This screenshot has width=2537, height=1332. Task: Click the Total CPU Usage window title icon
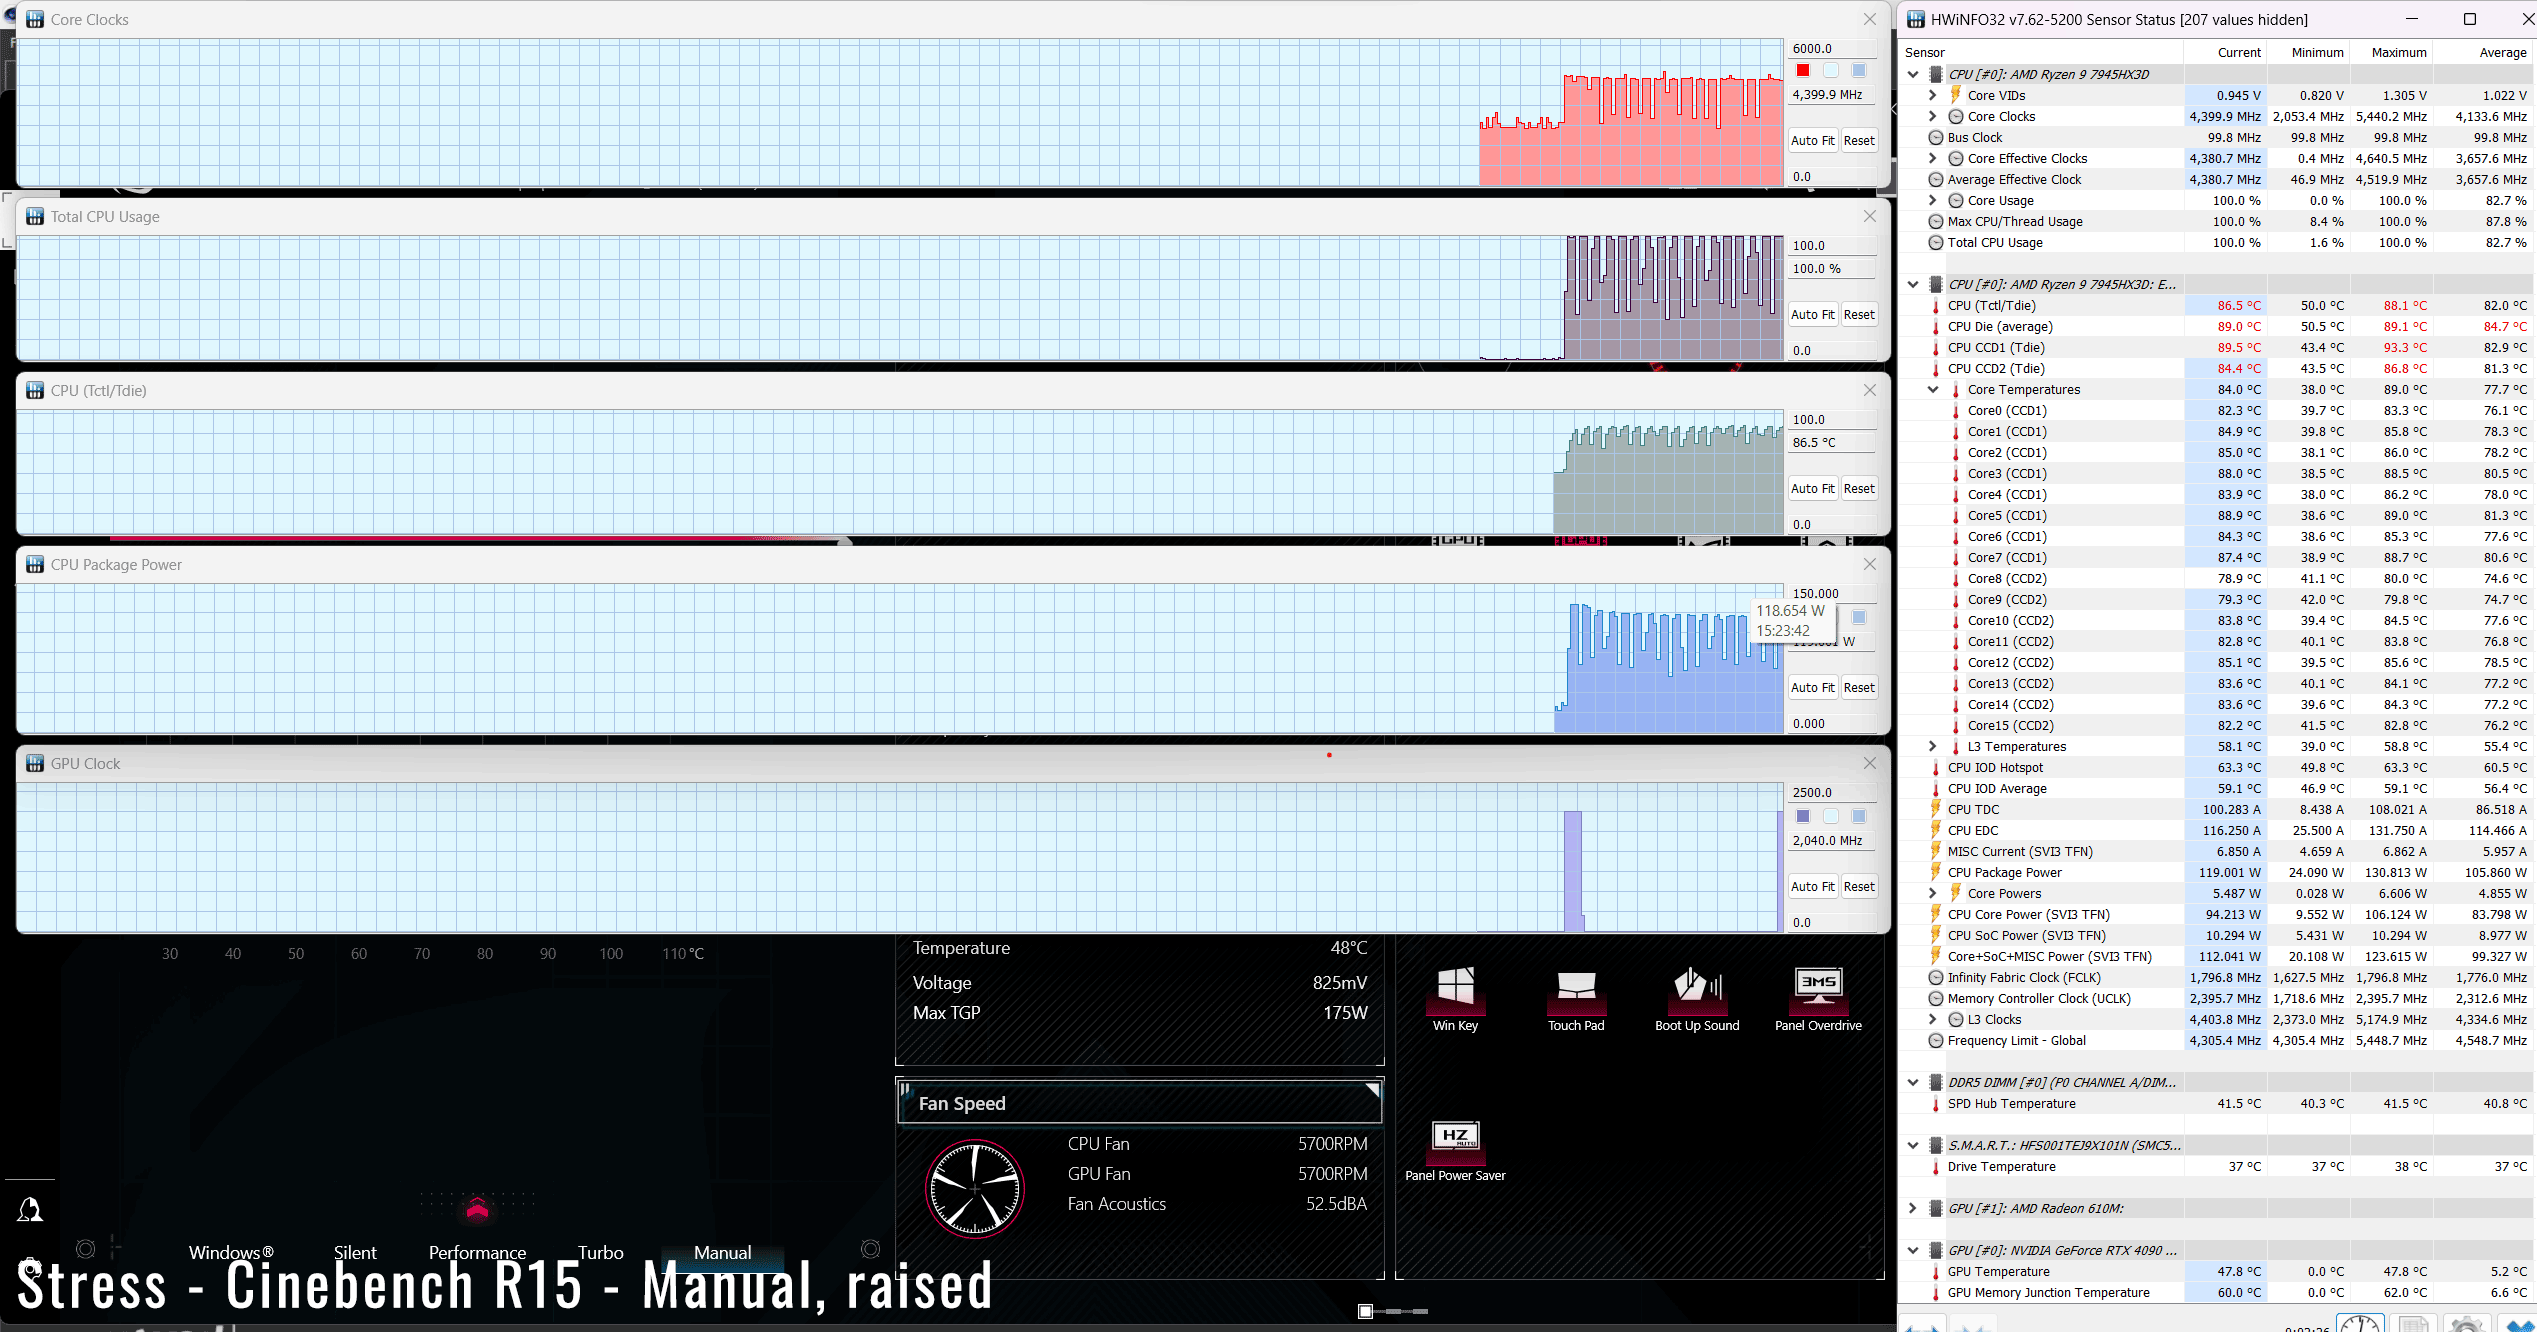35,217
